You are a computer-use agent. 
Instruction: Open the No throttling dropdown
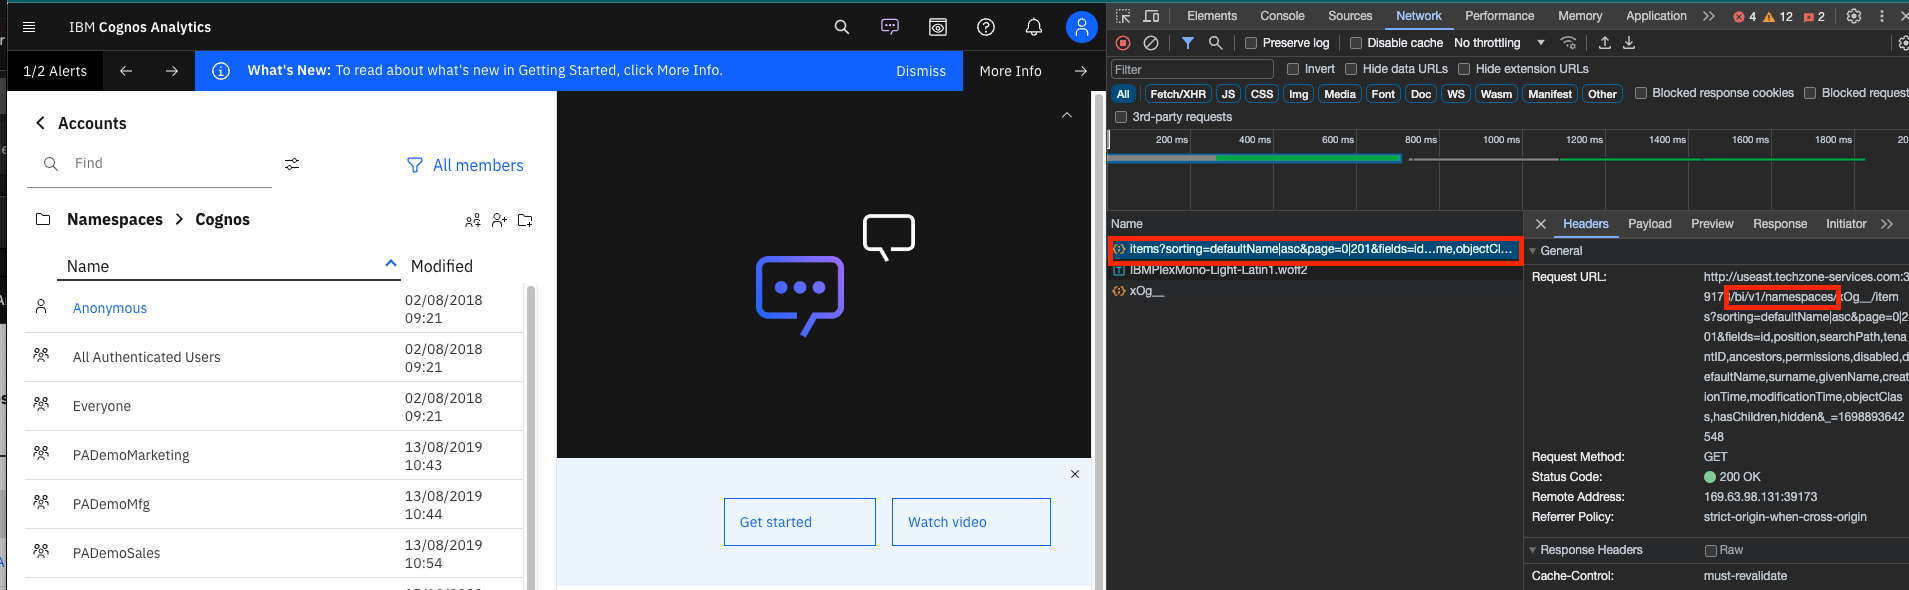[x=1499, y=43]
